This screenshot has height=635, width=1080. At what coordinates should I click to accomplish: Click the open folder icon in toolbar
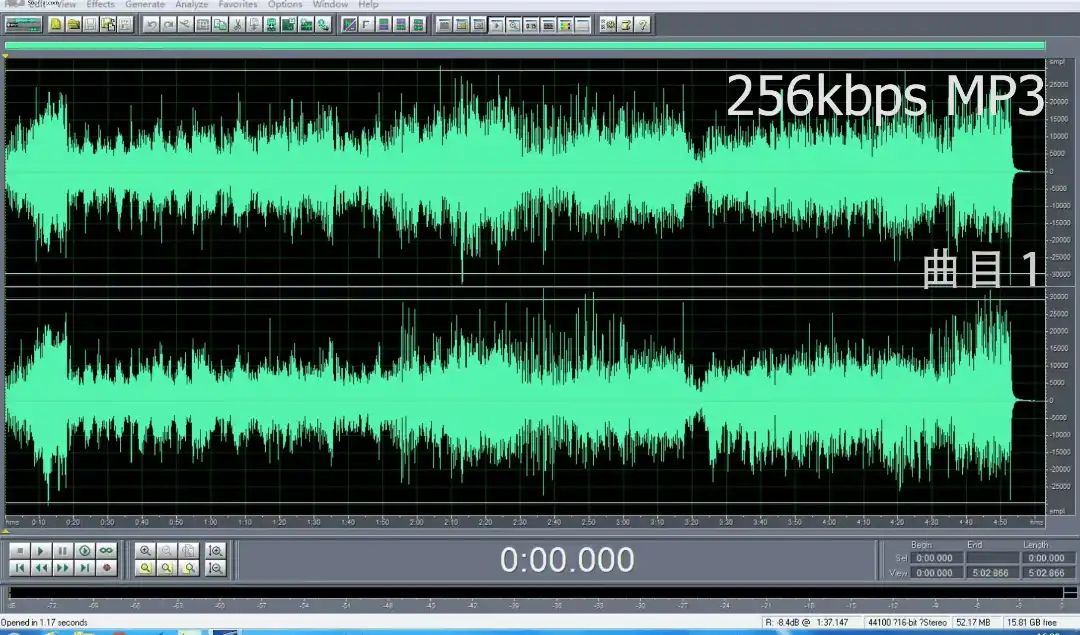(73, 24)
